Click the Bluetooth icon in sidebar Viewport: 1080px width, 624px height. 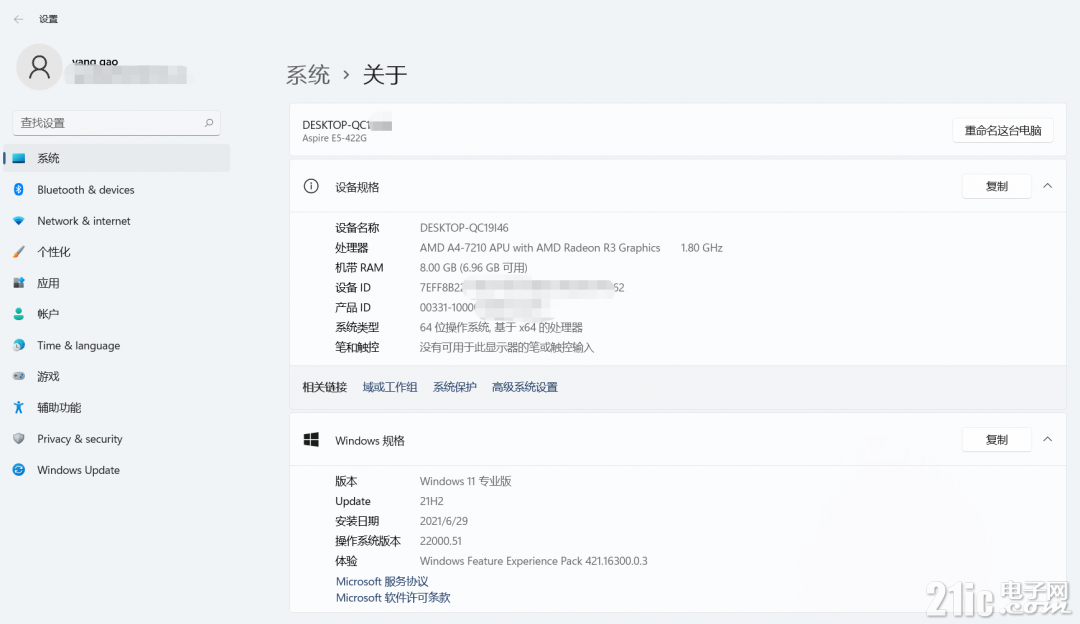pyautogui.click(x=19, y=189)
